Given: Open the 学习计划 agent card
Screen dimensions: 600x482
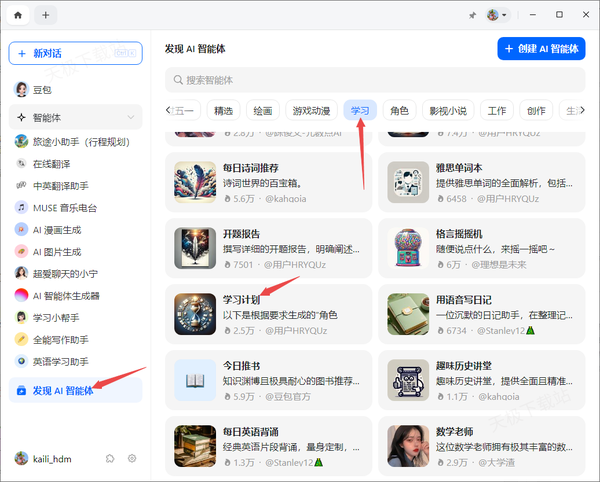Looking at the screenshot, I should point(267,311).
